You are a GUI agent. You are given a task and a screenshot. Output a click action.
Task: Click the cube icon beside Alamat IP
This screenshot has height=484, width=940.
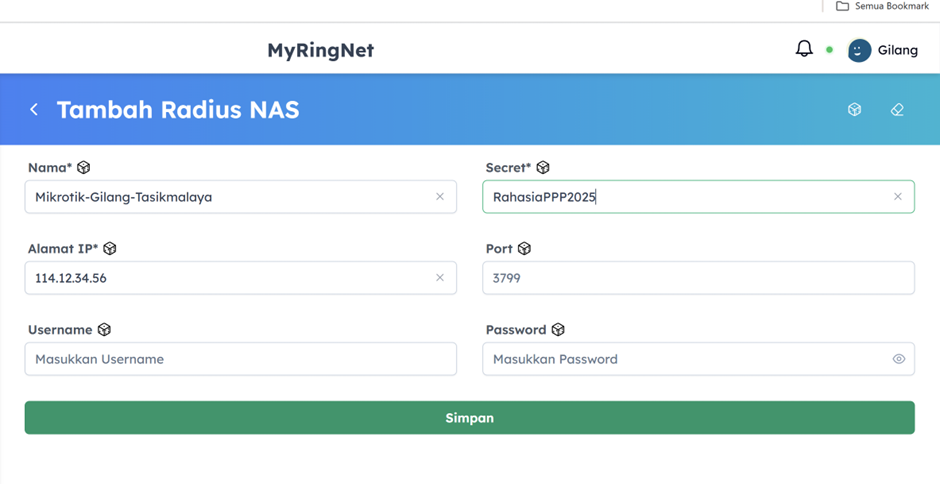(x=110, y=249)
